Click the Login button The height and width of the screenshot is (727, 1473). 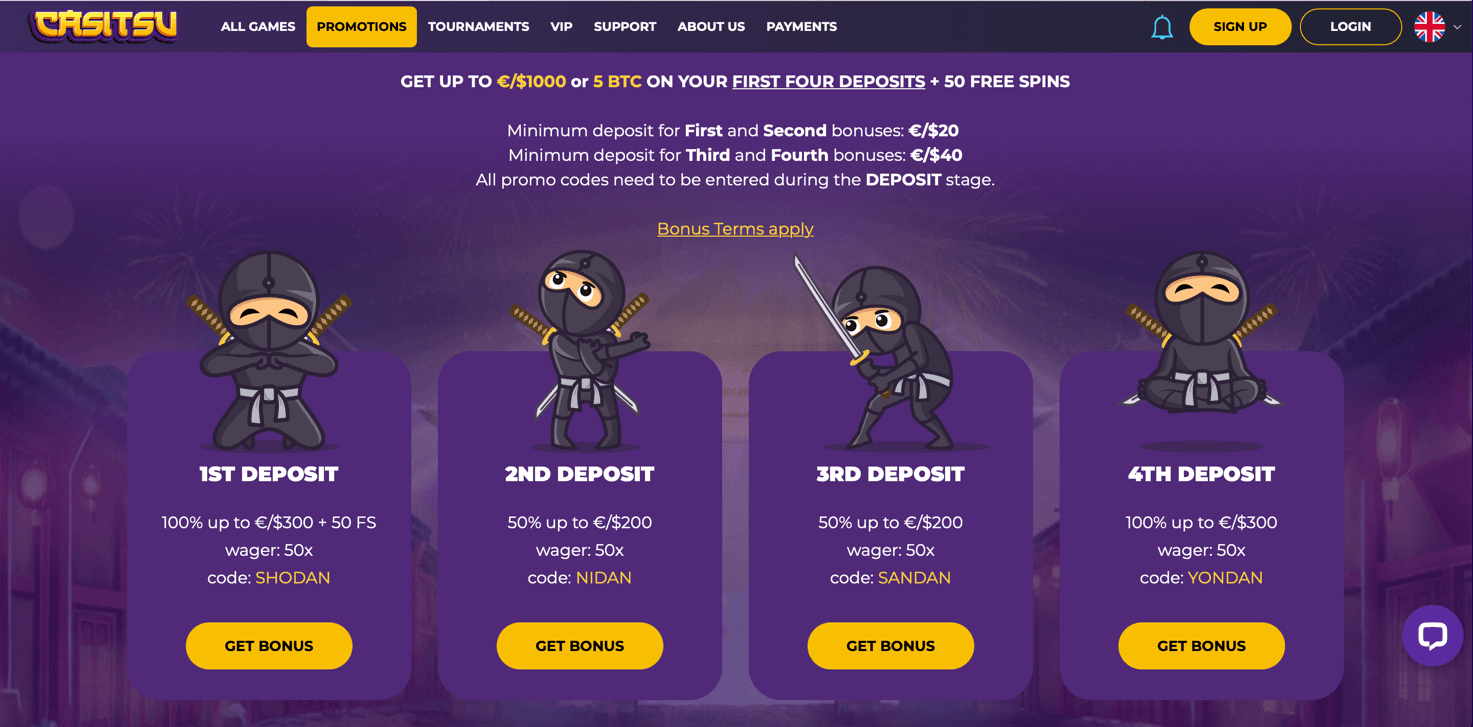point(1350,27)
